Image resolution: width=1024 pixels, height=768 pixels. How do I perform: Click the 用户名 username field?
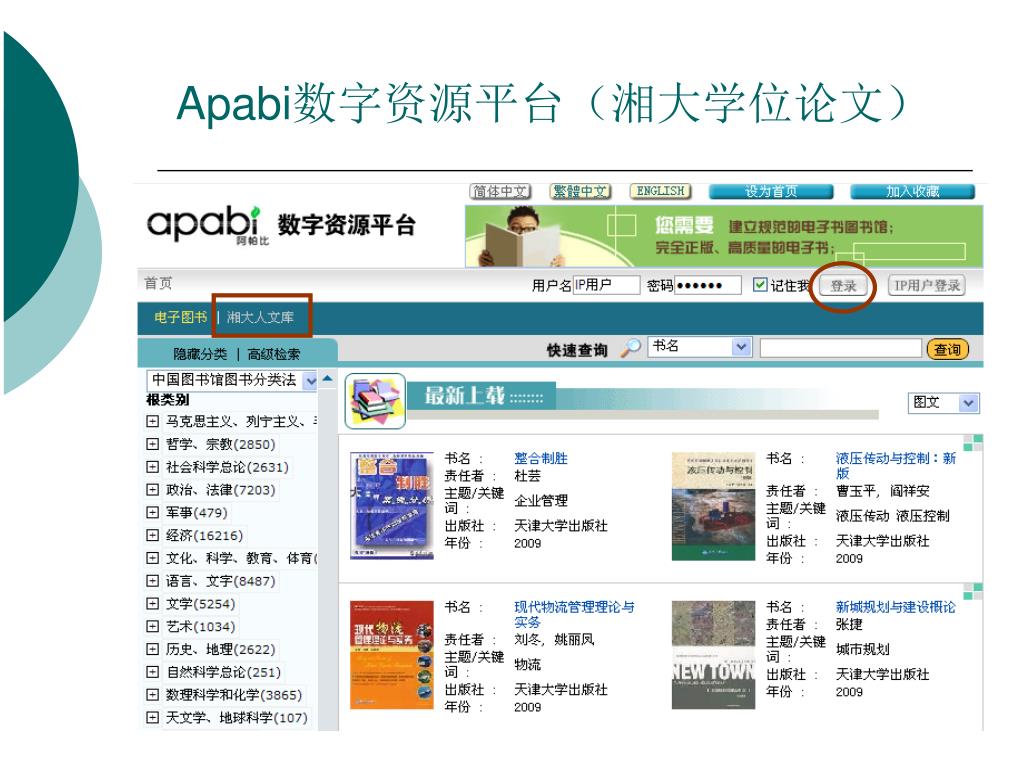(606, 285)
